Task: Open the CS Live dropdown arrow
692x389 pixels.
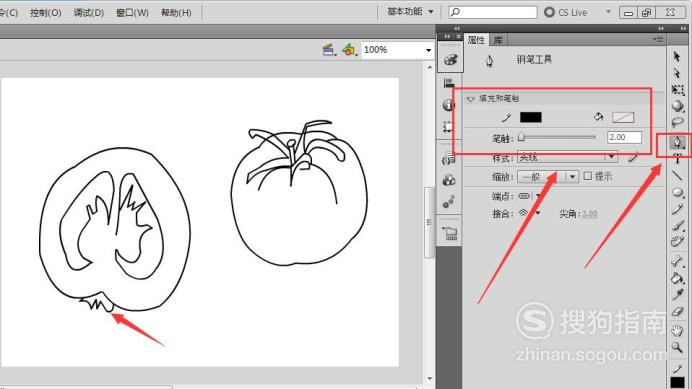Action: coord(608,12)
